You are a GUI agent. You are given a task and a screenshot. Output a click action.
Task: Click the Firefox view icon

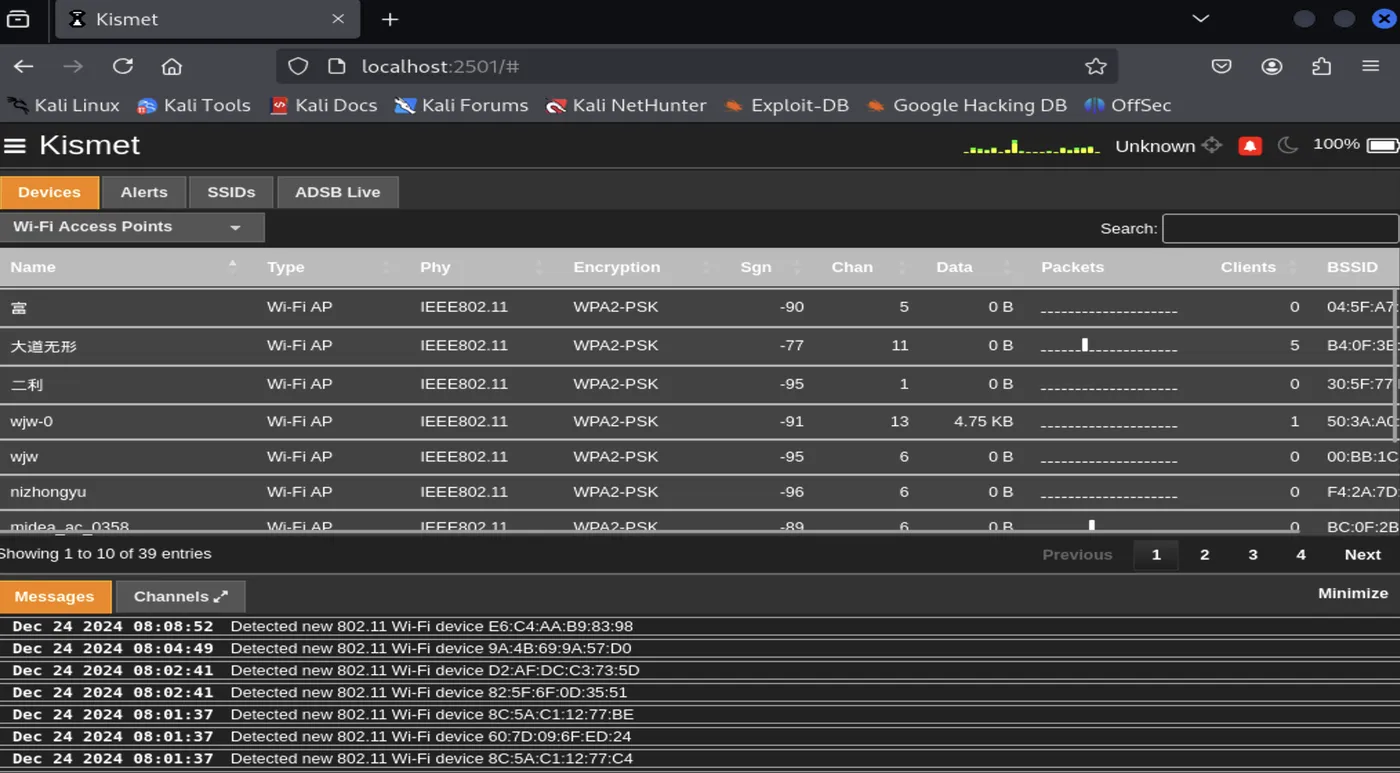click(x=18, y=19)
